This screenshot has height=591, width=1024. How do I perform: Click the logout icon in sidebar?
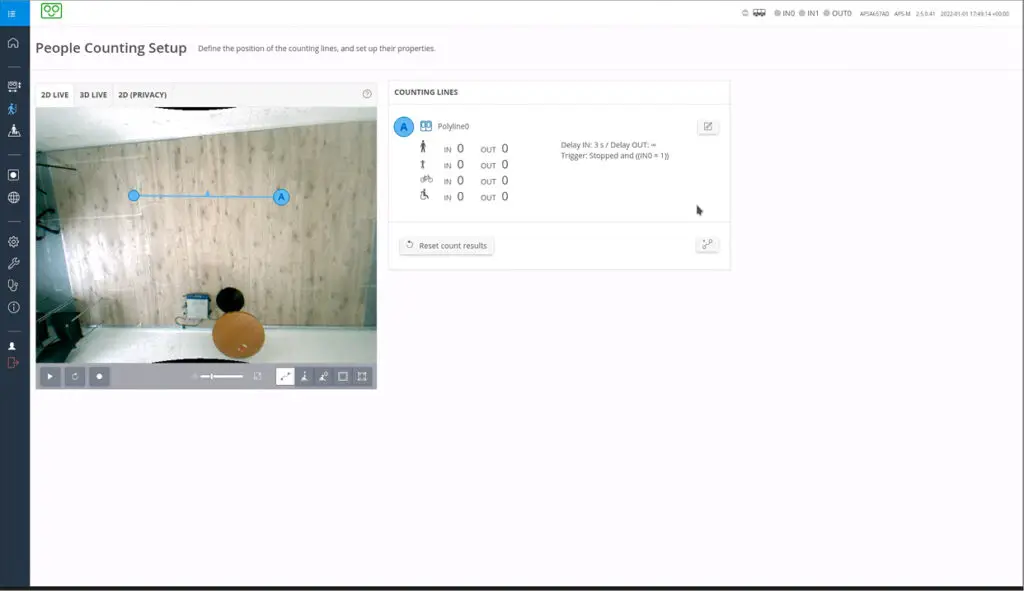coord(13,363)
